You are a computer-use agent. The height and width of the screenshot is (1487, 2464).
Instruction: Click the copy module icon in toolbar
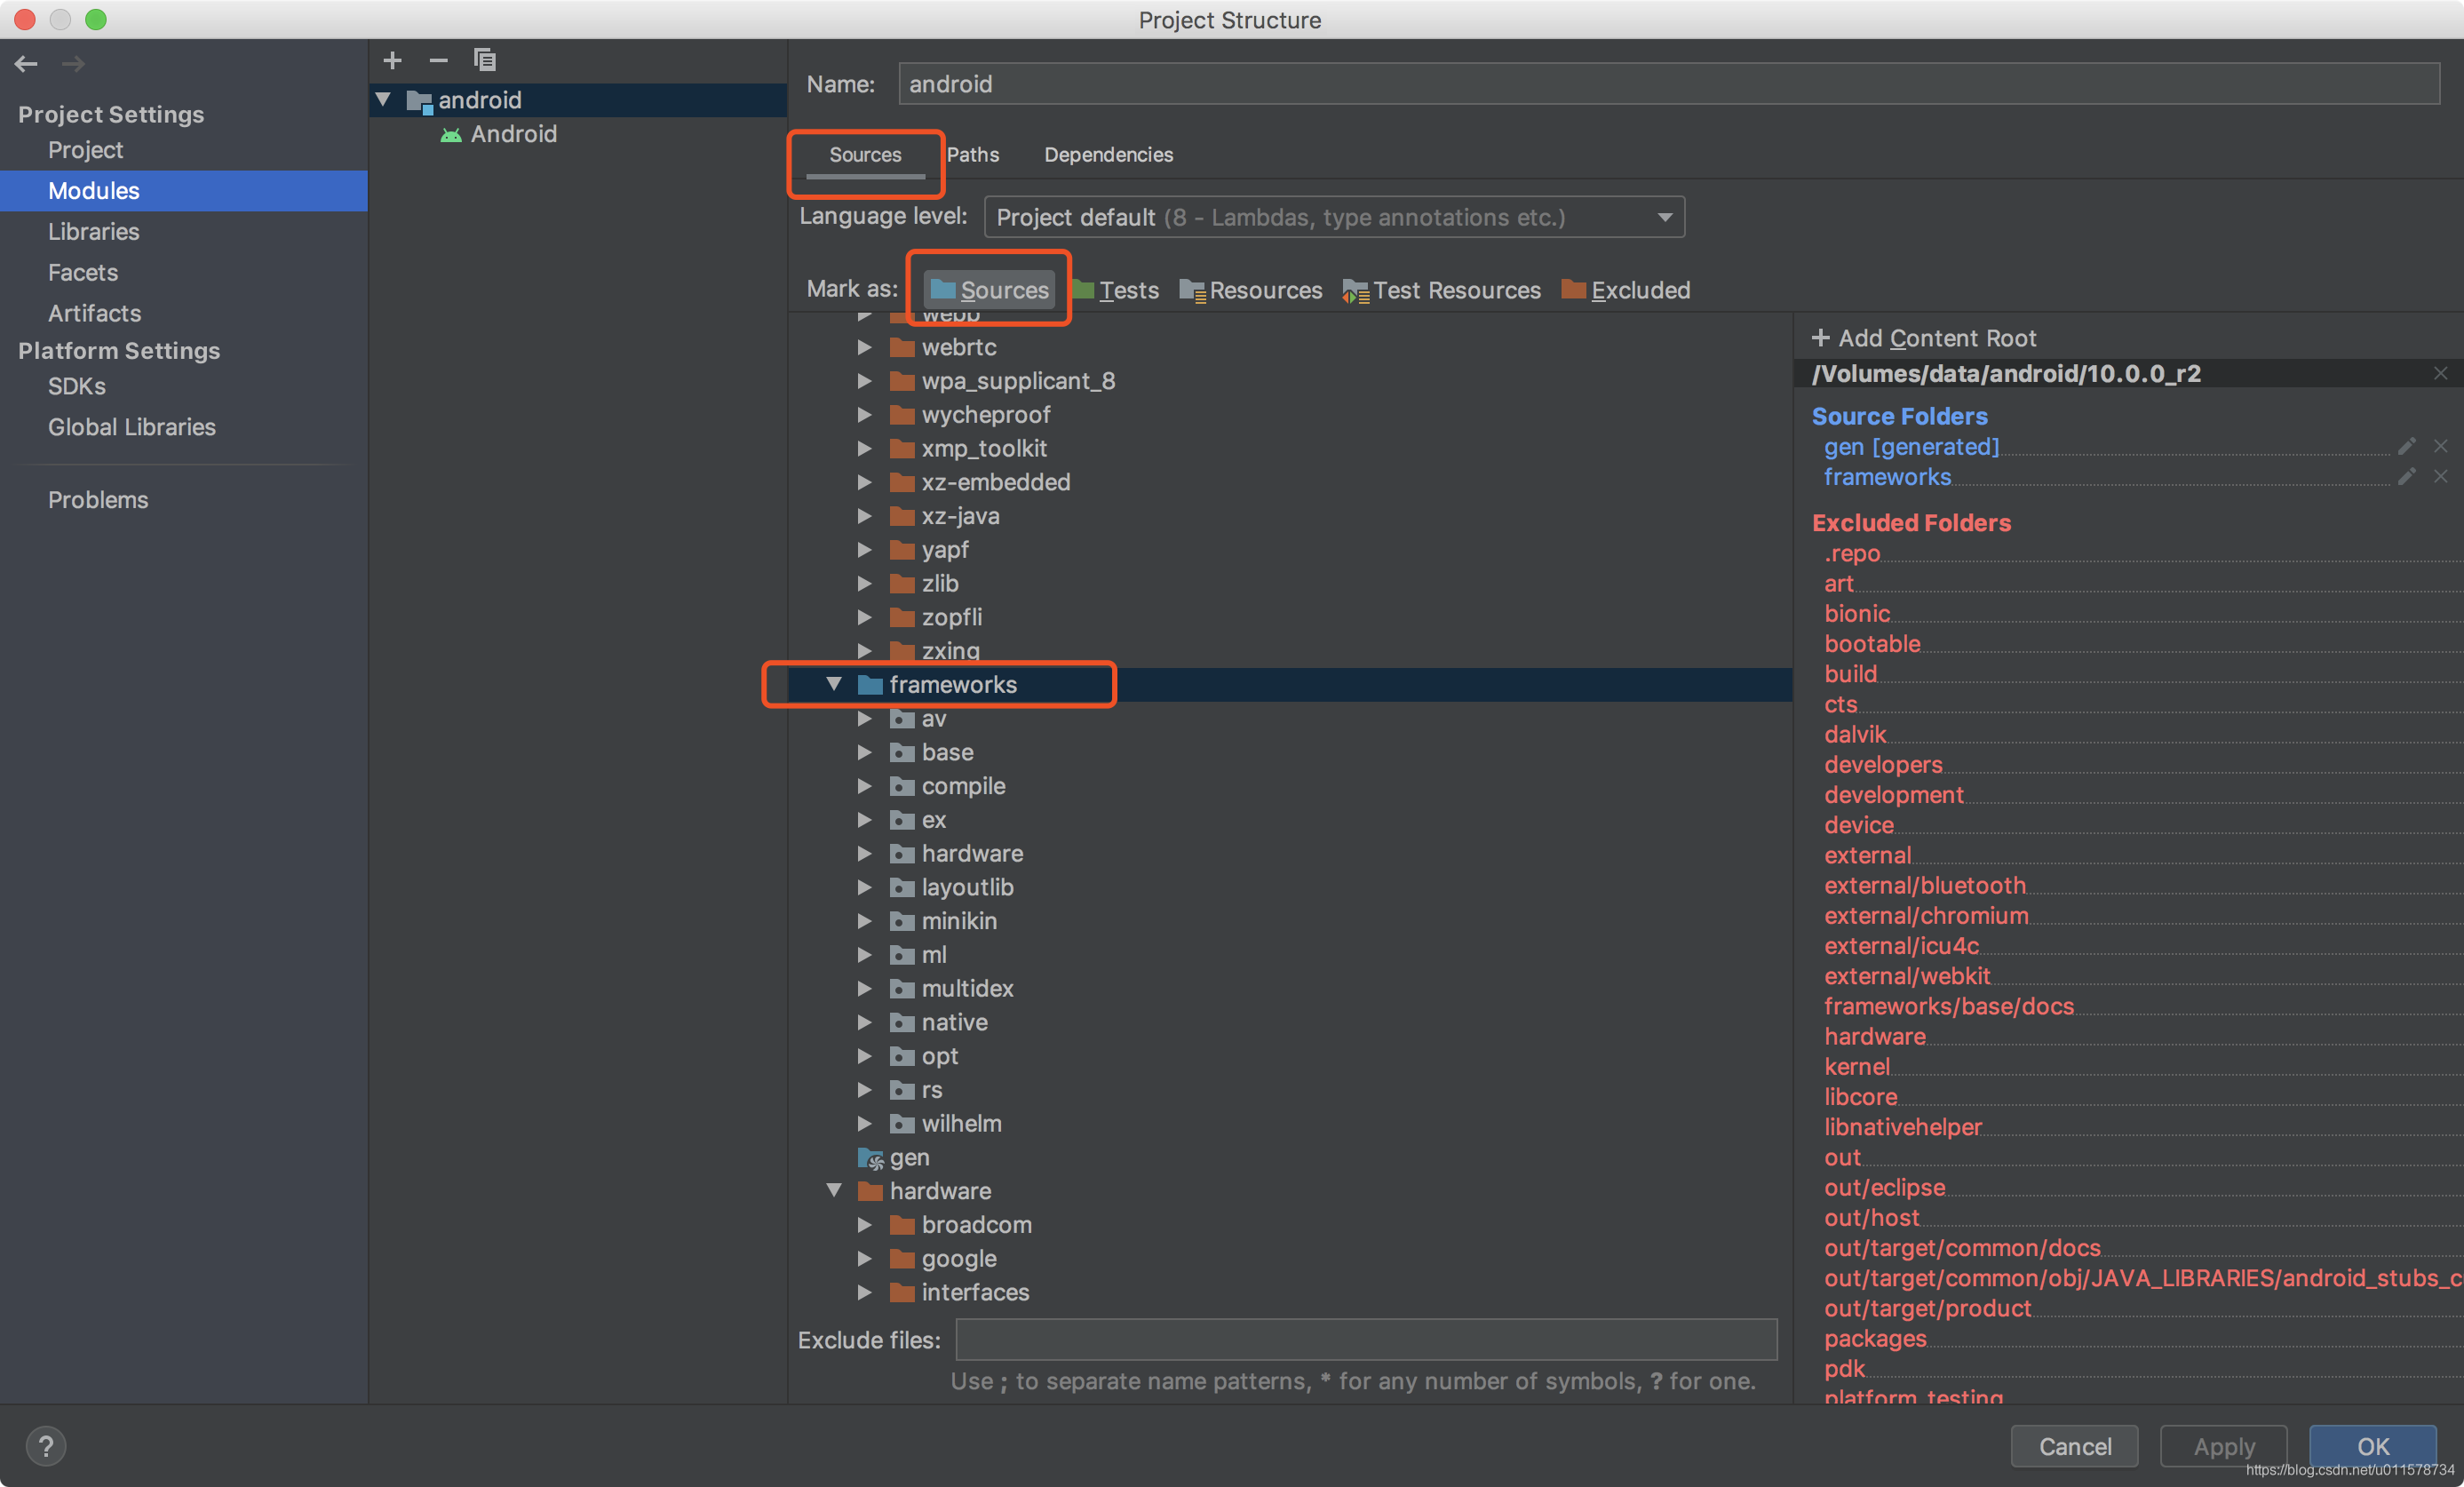485,60
